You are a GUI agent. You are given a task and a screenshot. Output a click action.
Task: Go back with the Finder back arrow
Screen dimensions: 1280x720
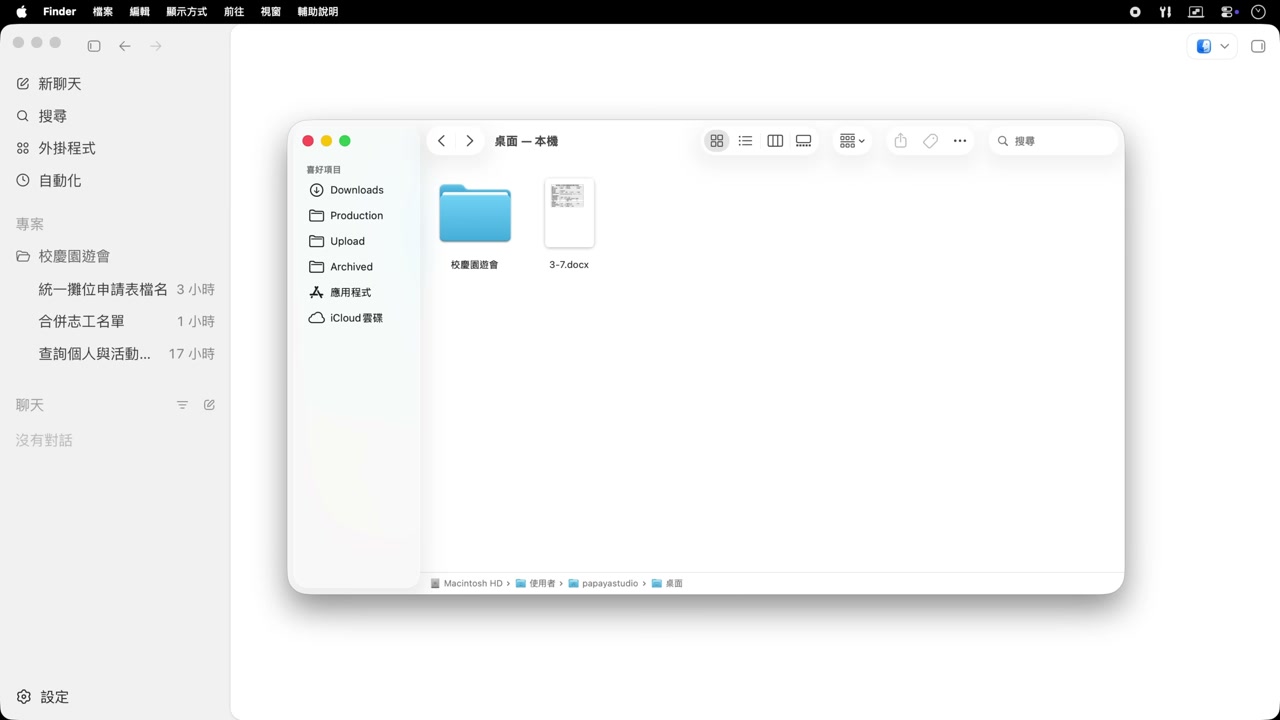pyautogui.click(x=441, y=141)
